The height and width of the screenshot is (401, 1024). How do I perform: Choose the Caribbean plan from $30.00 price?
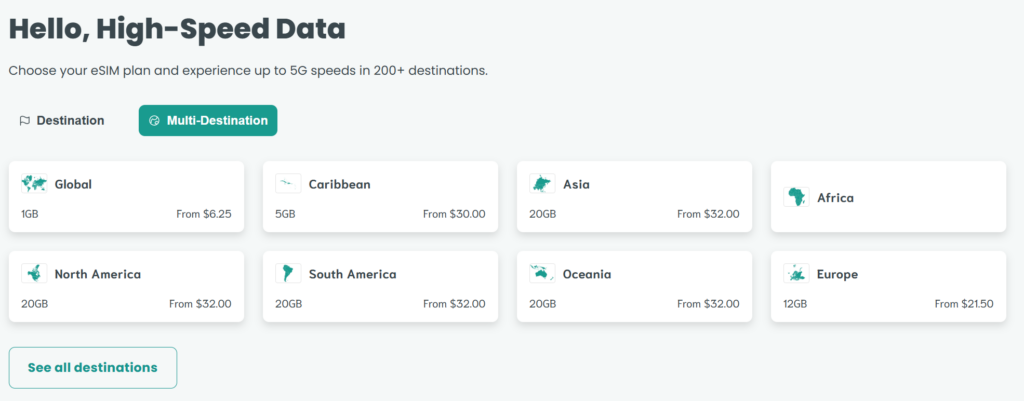pos(454,214)
